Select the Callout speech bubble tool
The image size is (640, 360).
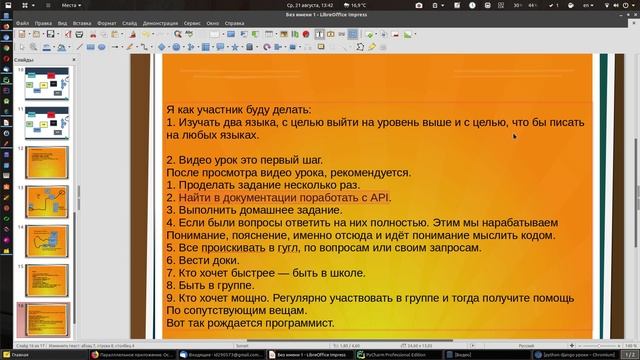click(x=220, y=47)
